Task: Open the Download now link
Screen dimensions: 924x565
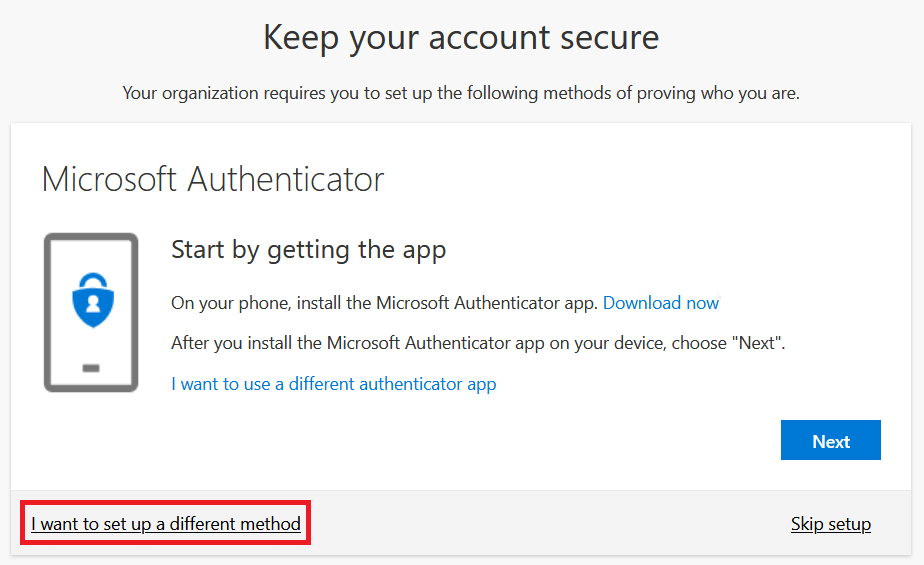Action: 661,303
